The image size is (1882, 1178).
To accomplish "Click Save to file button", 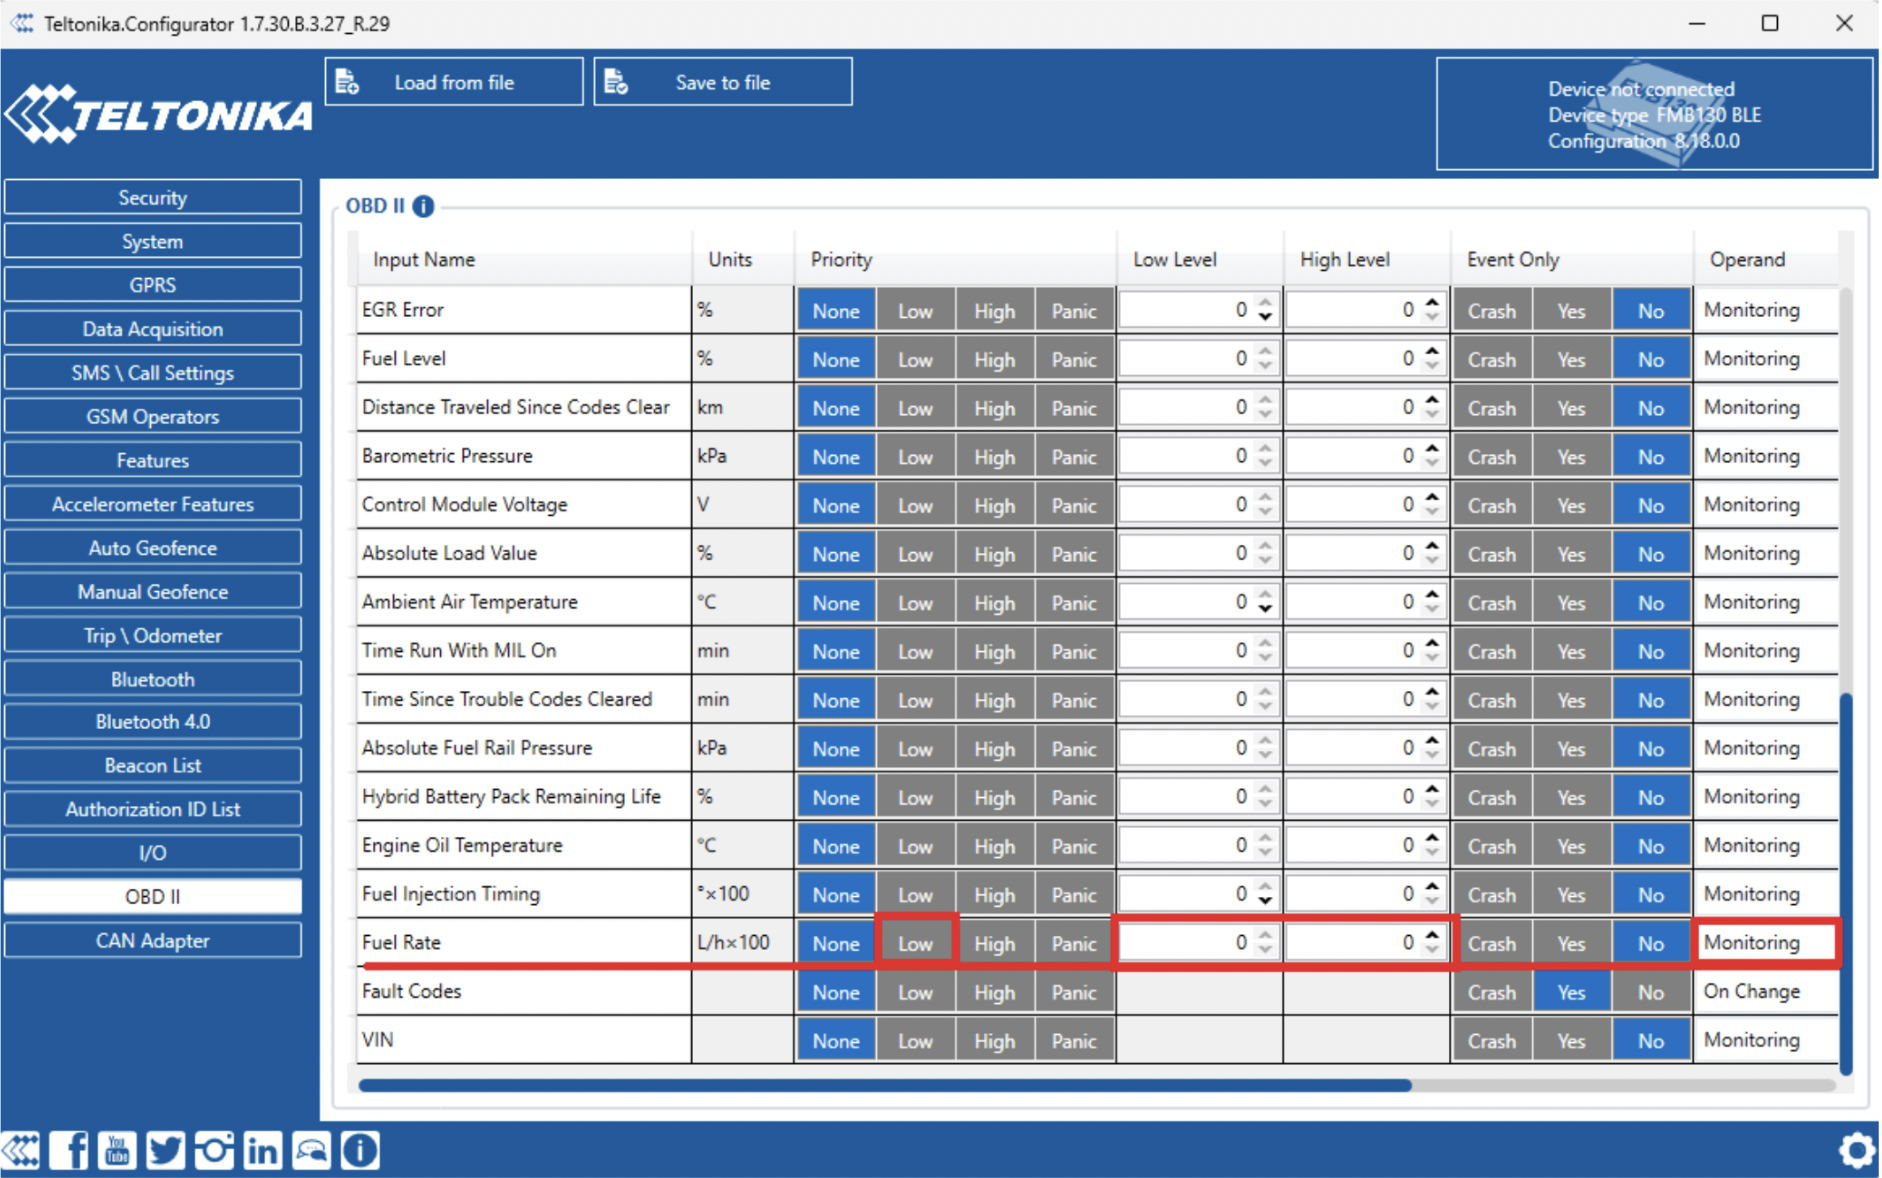I will tap(723, 82).
